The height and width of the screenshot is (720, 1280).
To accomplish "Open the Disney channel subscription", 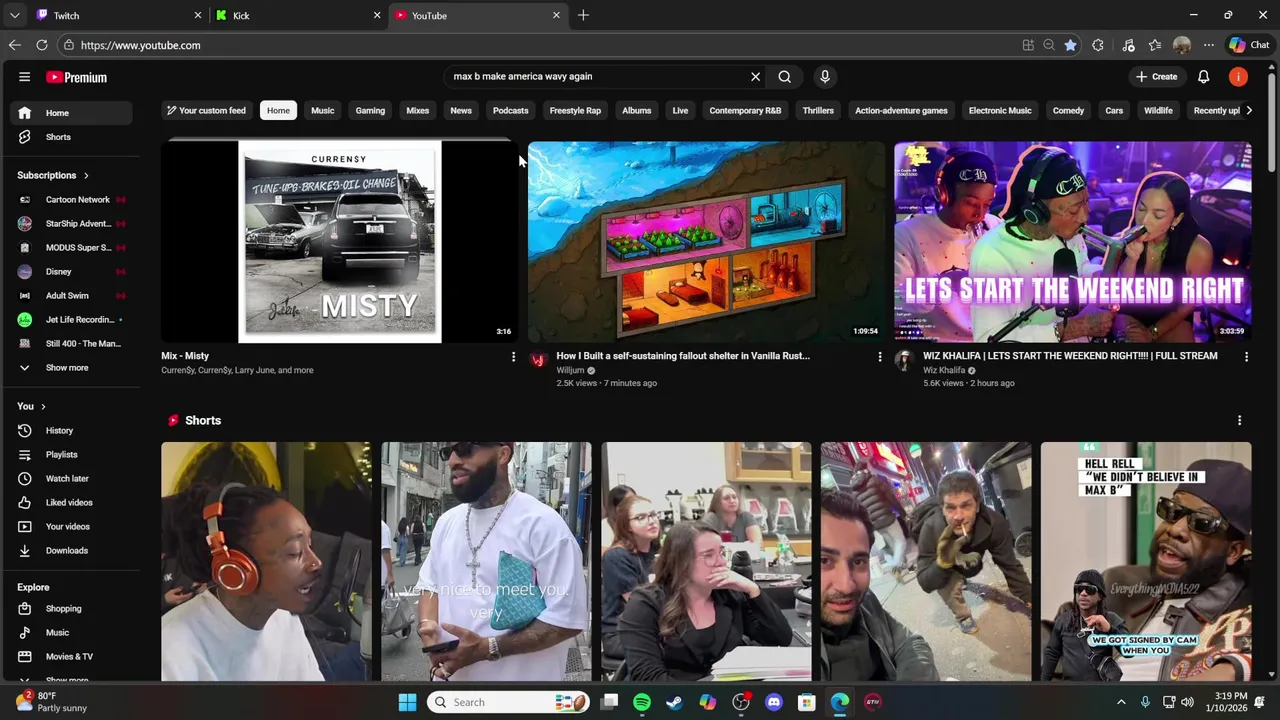I will 70,271.
